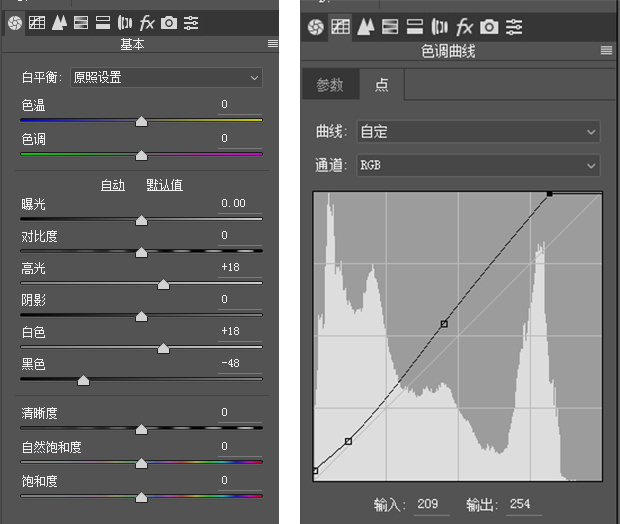
Task: Click the 曝光 value field showing 0.00
Action: pyautogui.click(x=240, y=204)
